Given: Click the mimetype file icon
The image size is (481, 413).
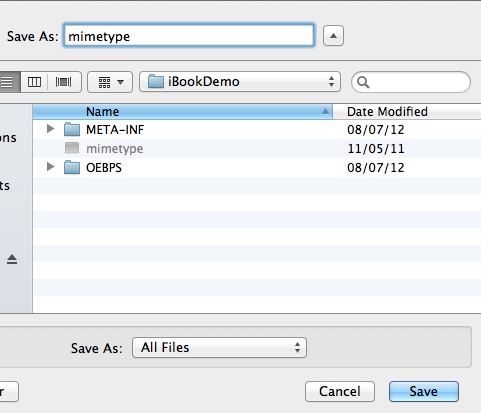Looking at the screenshot, I should click(x=72, y=148).
